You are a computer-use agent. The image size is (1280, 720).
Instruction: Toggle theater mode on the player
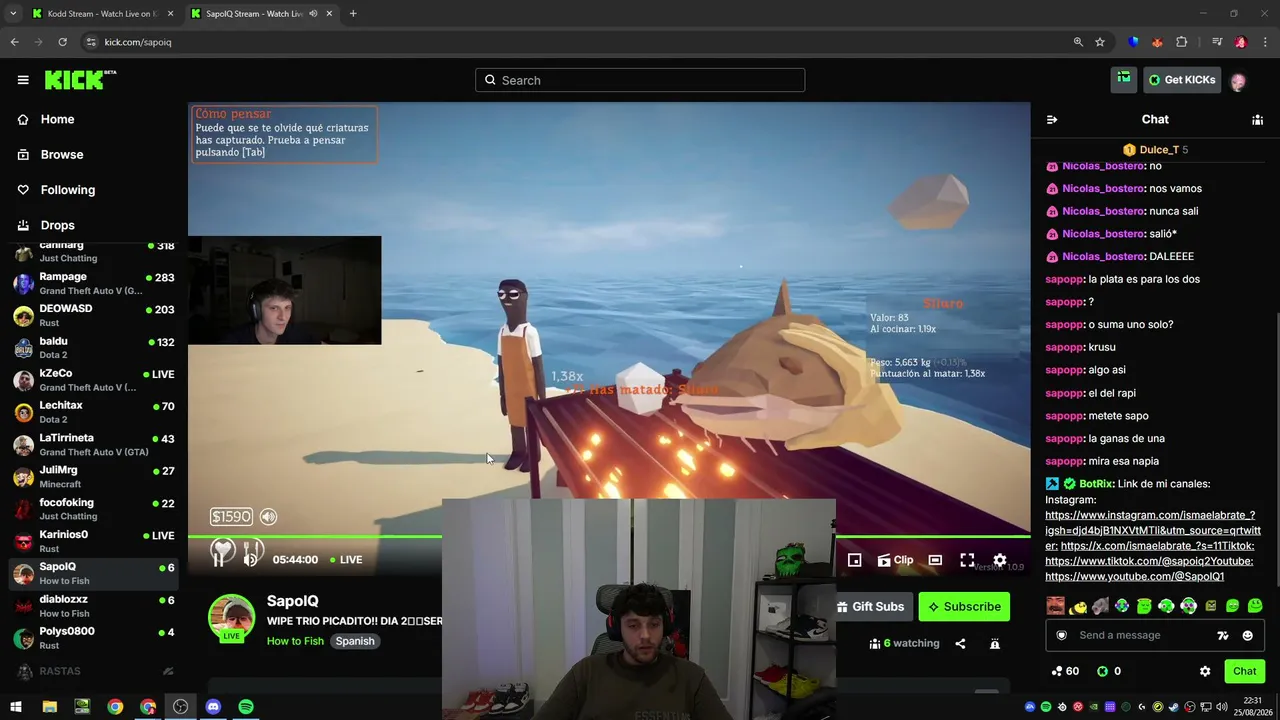coord(935,560)
